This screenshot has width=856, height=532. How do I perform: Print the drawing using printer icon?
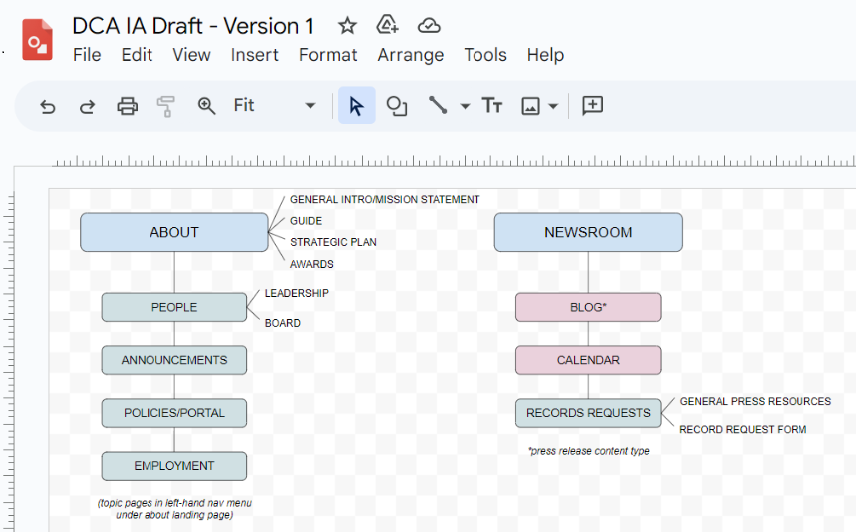[x=127, y=106]
